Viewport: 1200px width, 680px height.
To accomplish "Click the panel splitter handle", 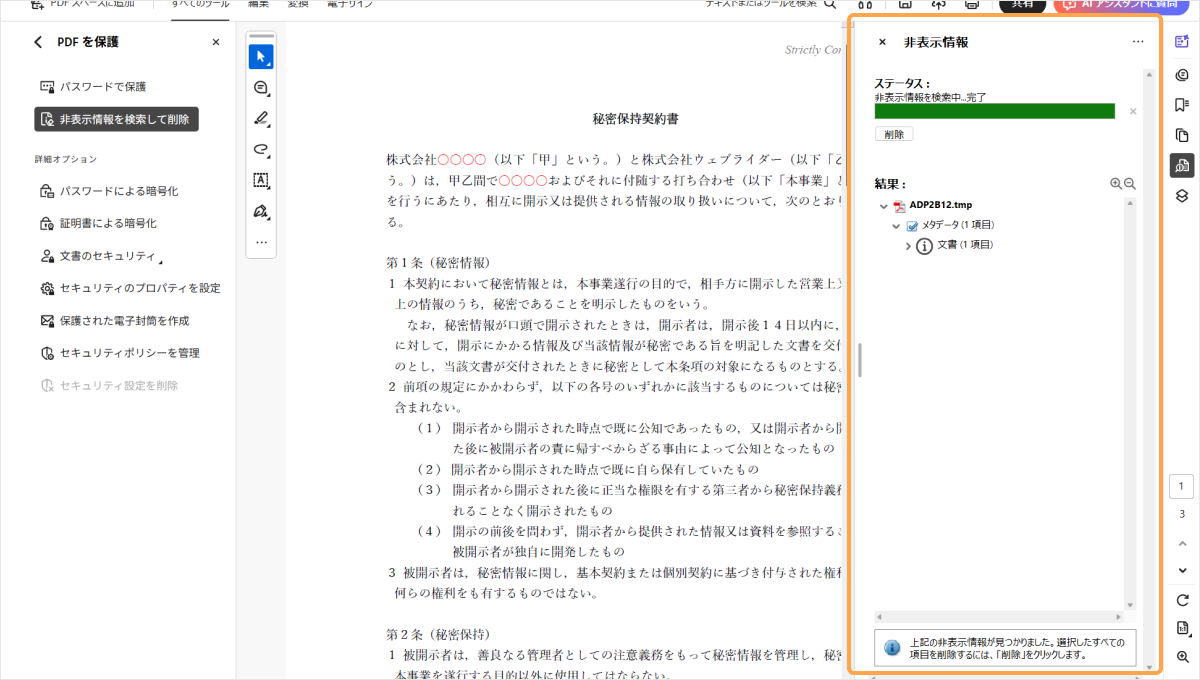I will (859, 360).
